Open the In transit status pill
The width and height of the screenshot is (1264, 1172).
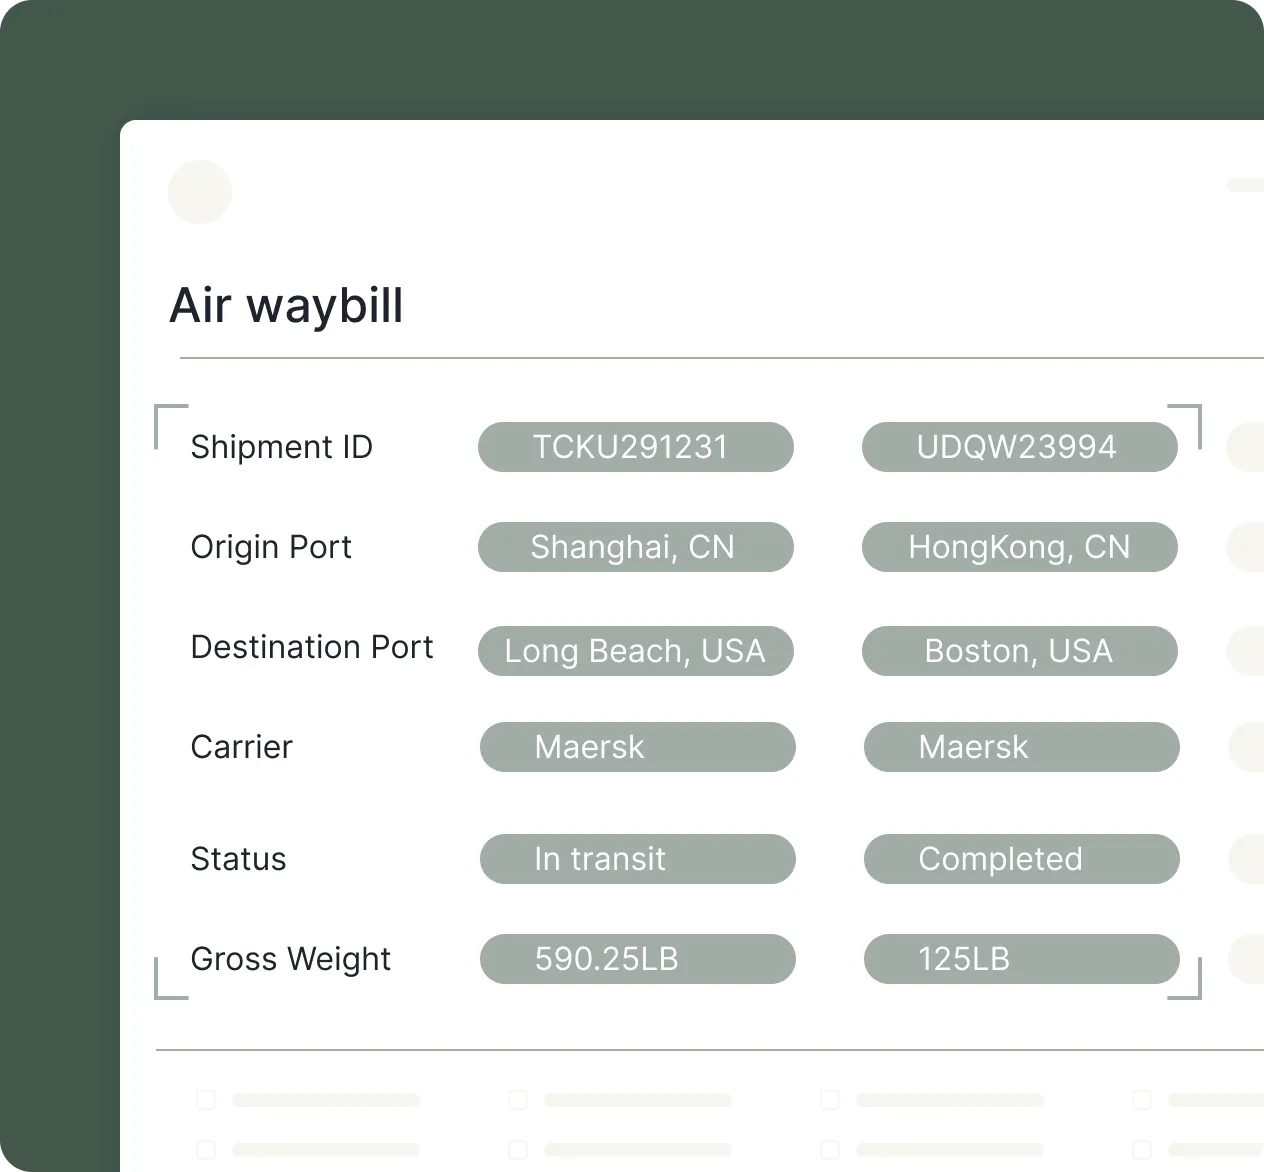coord(637,859)
